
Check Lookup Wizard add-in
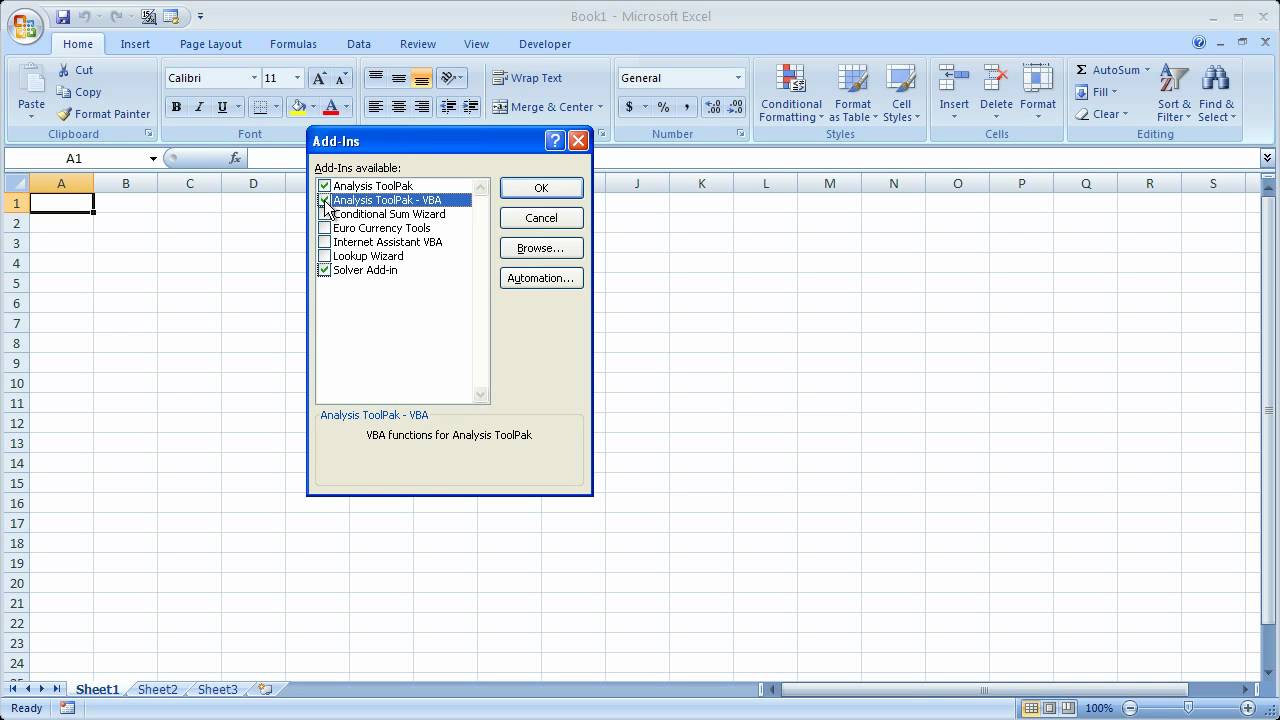pyautogui.click(x=324, y=256)
